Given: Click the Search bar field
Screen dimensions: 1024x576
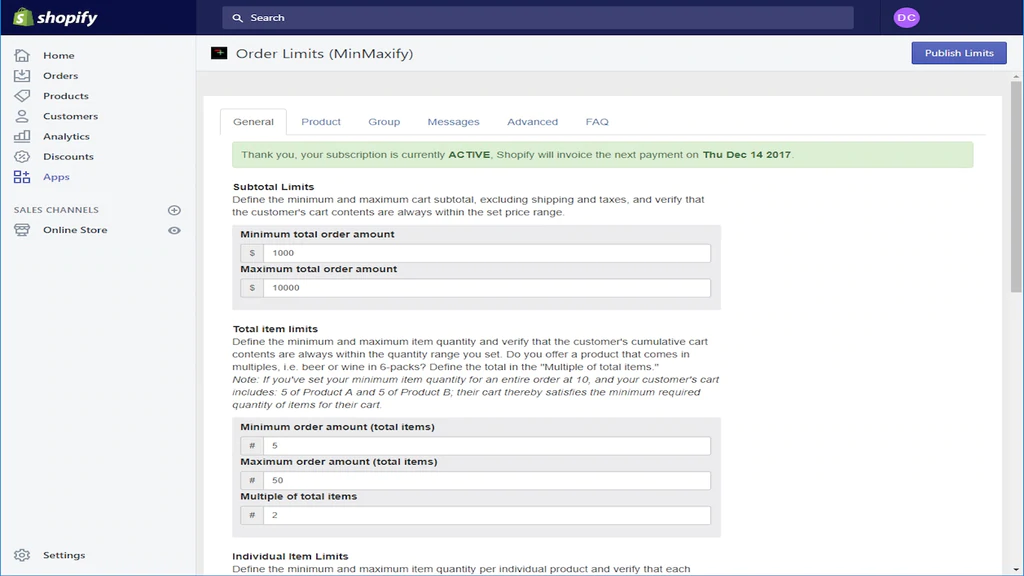Looking at the screenshot, I should [538, 18].
